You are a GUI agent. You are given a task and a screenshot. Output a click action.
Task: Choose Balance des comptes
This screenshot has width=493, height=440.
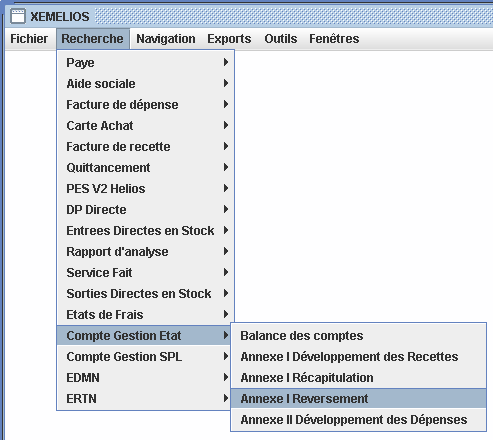[x=358, y=336]
